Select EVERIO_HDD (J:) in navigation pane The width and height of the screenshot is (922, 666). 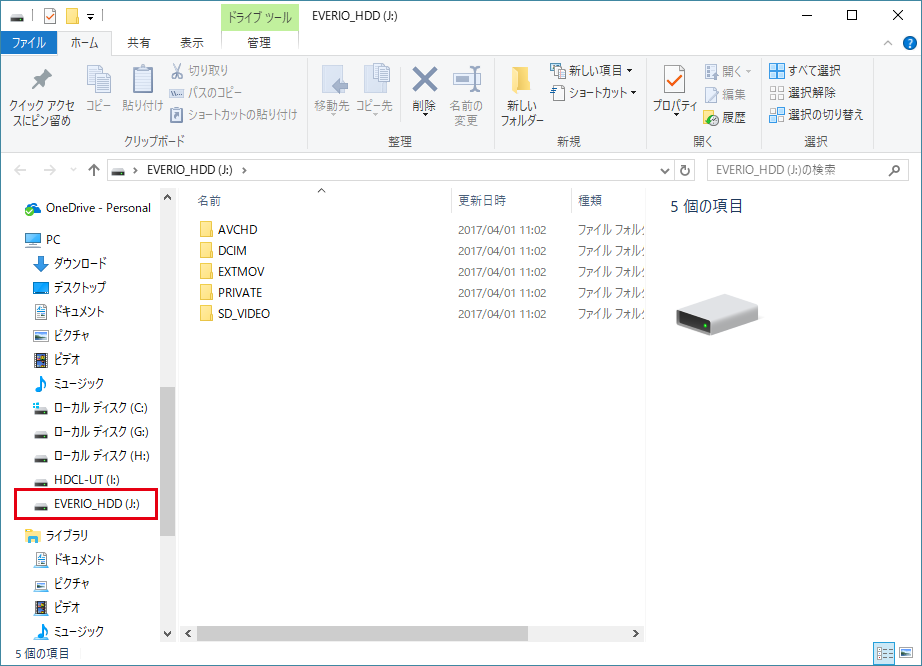pyautogui.click(x=86, y=504)
